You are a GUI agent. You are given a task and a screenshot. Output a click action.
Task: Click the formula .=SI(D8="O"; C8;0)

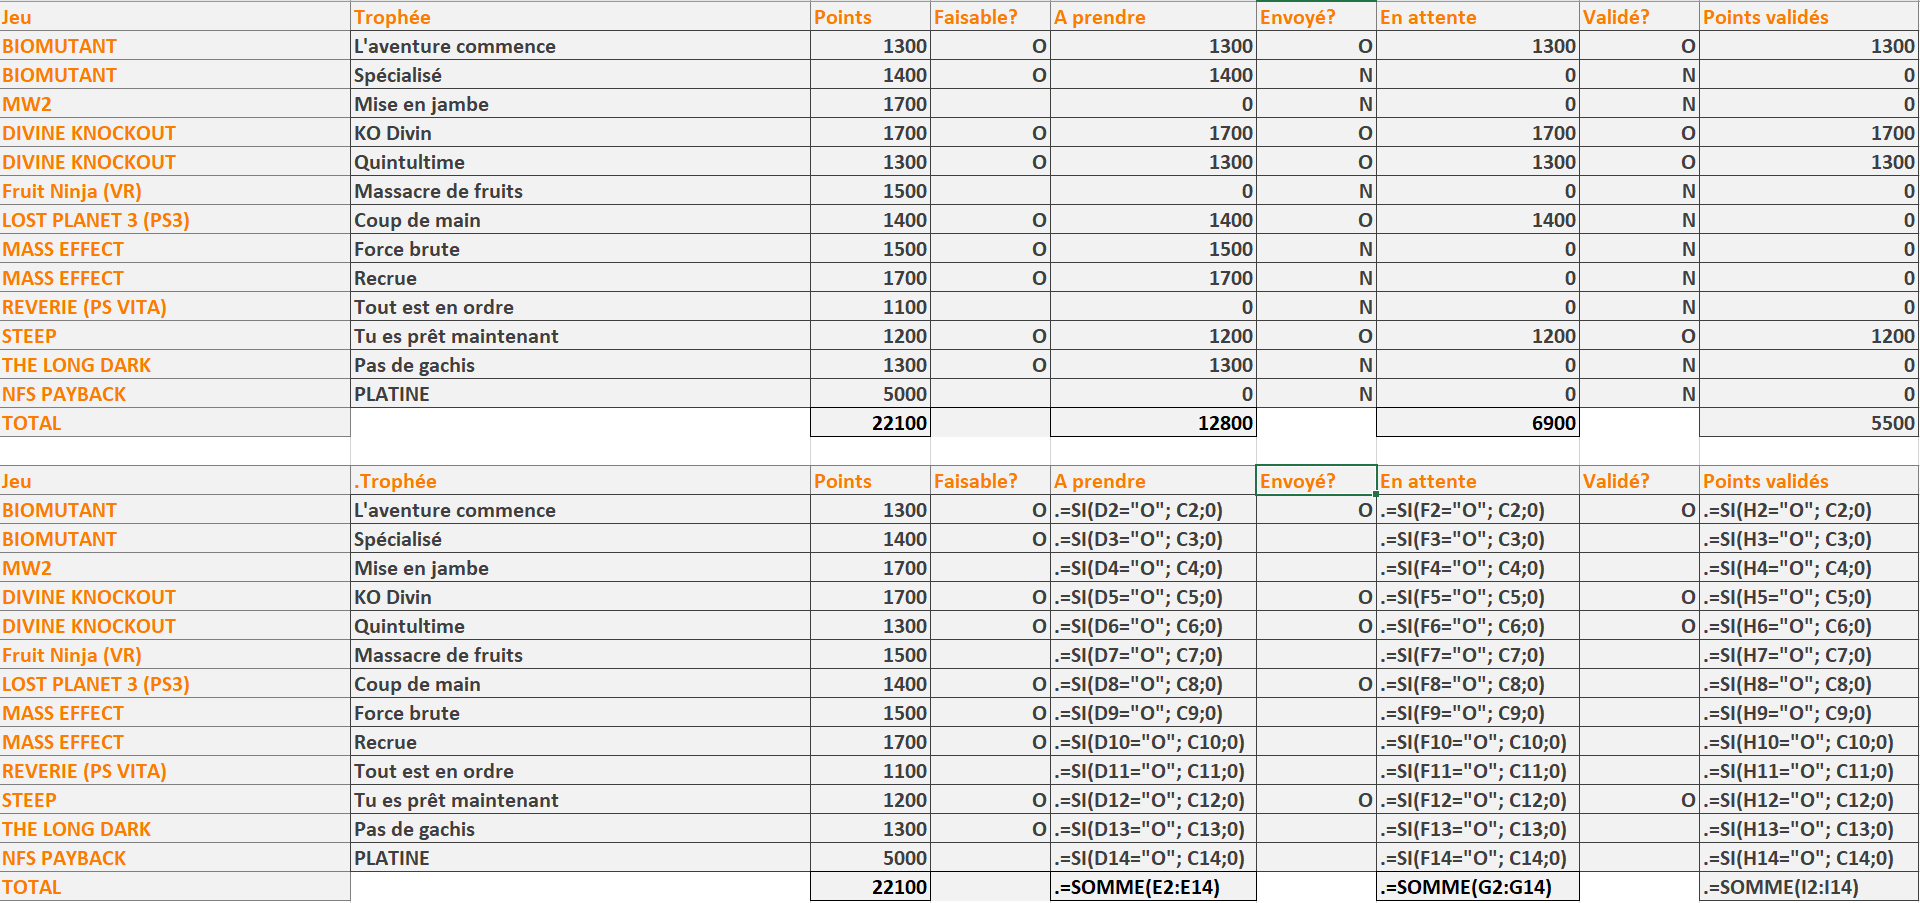(x=1153, y=684)
